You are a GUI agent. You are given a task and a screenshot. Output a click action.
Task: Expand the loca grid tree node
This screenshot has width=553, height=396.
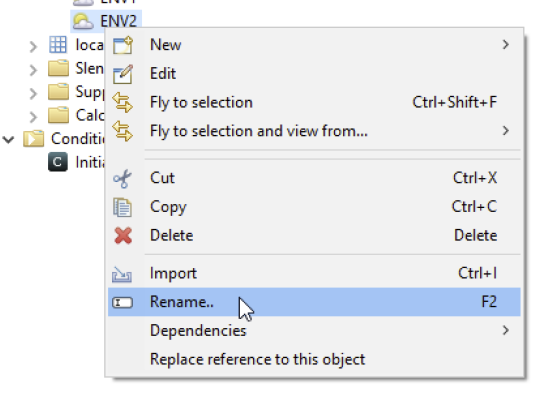point(33,46)
